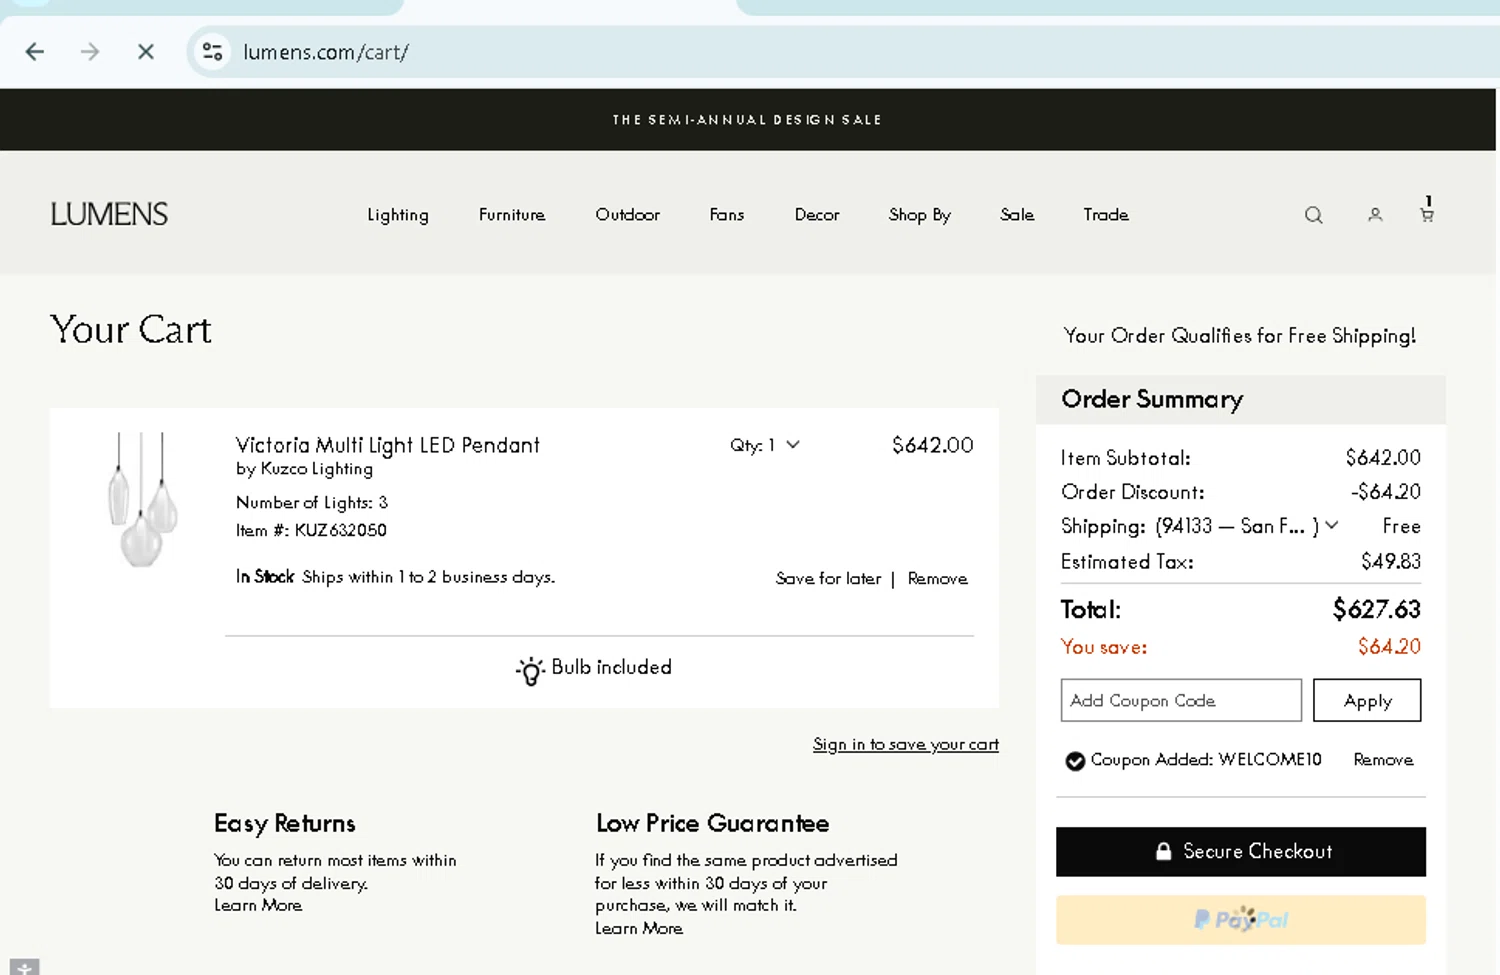The width and height of the screenshot is (1500, 975).
Task: Open the Lighting menu
Action: click(x=397, y=215)
